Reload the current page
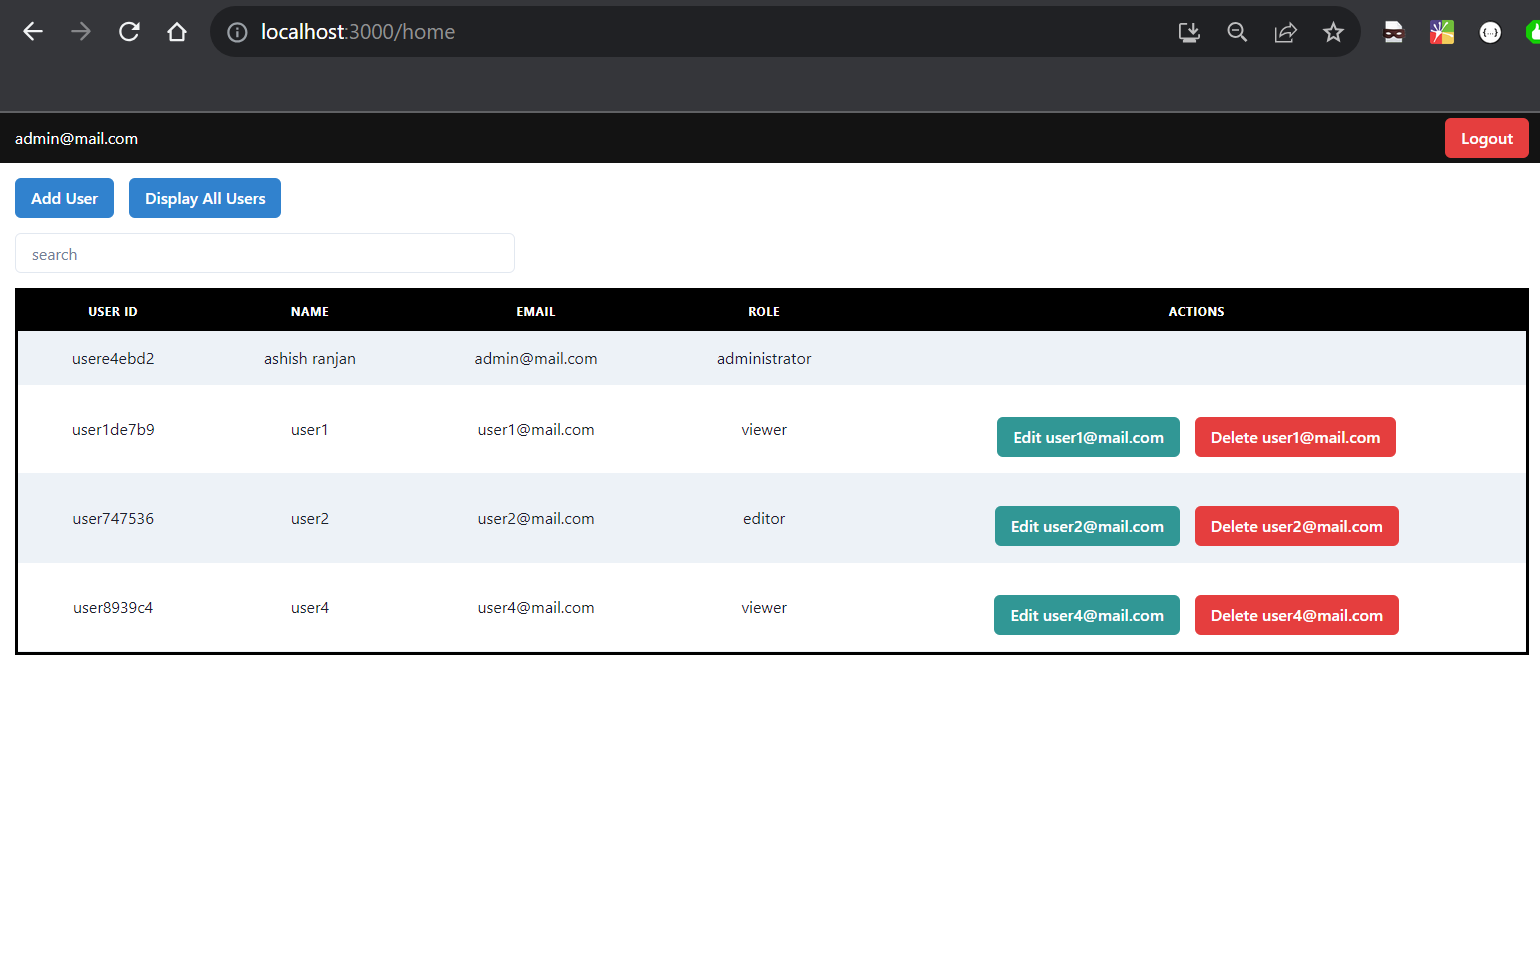 (x=129, y=31)
